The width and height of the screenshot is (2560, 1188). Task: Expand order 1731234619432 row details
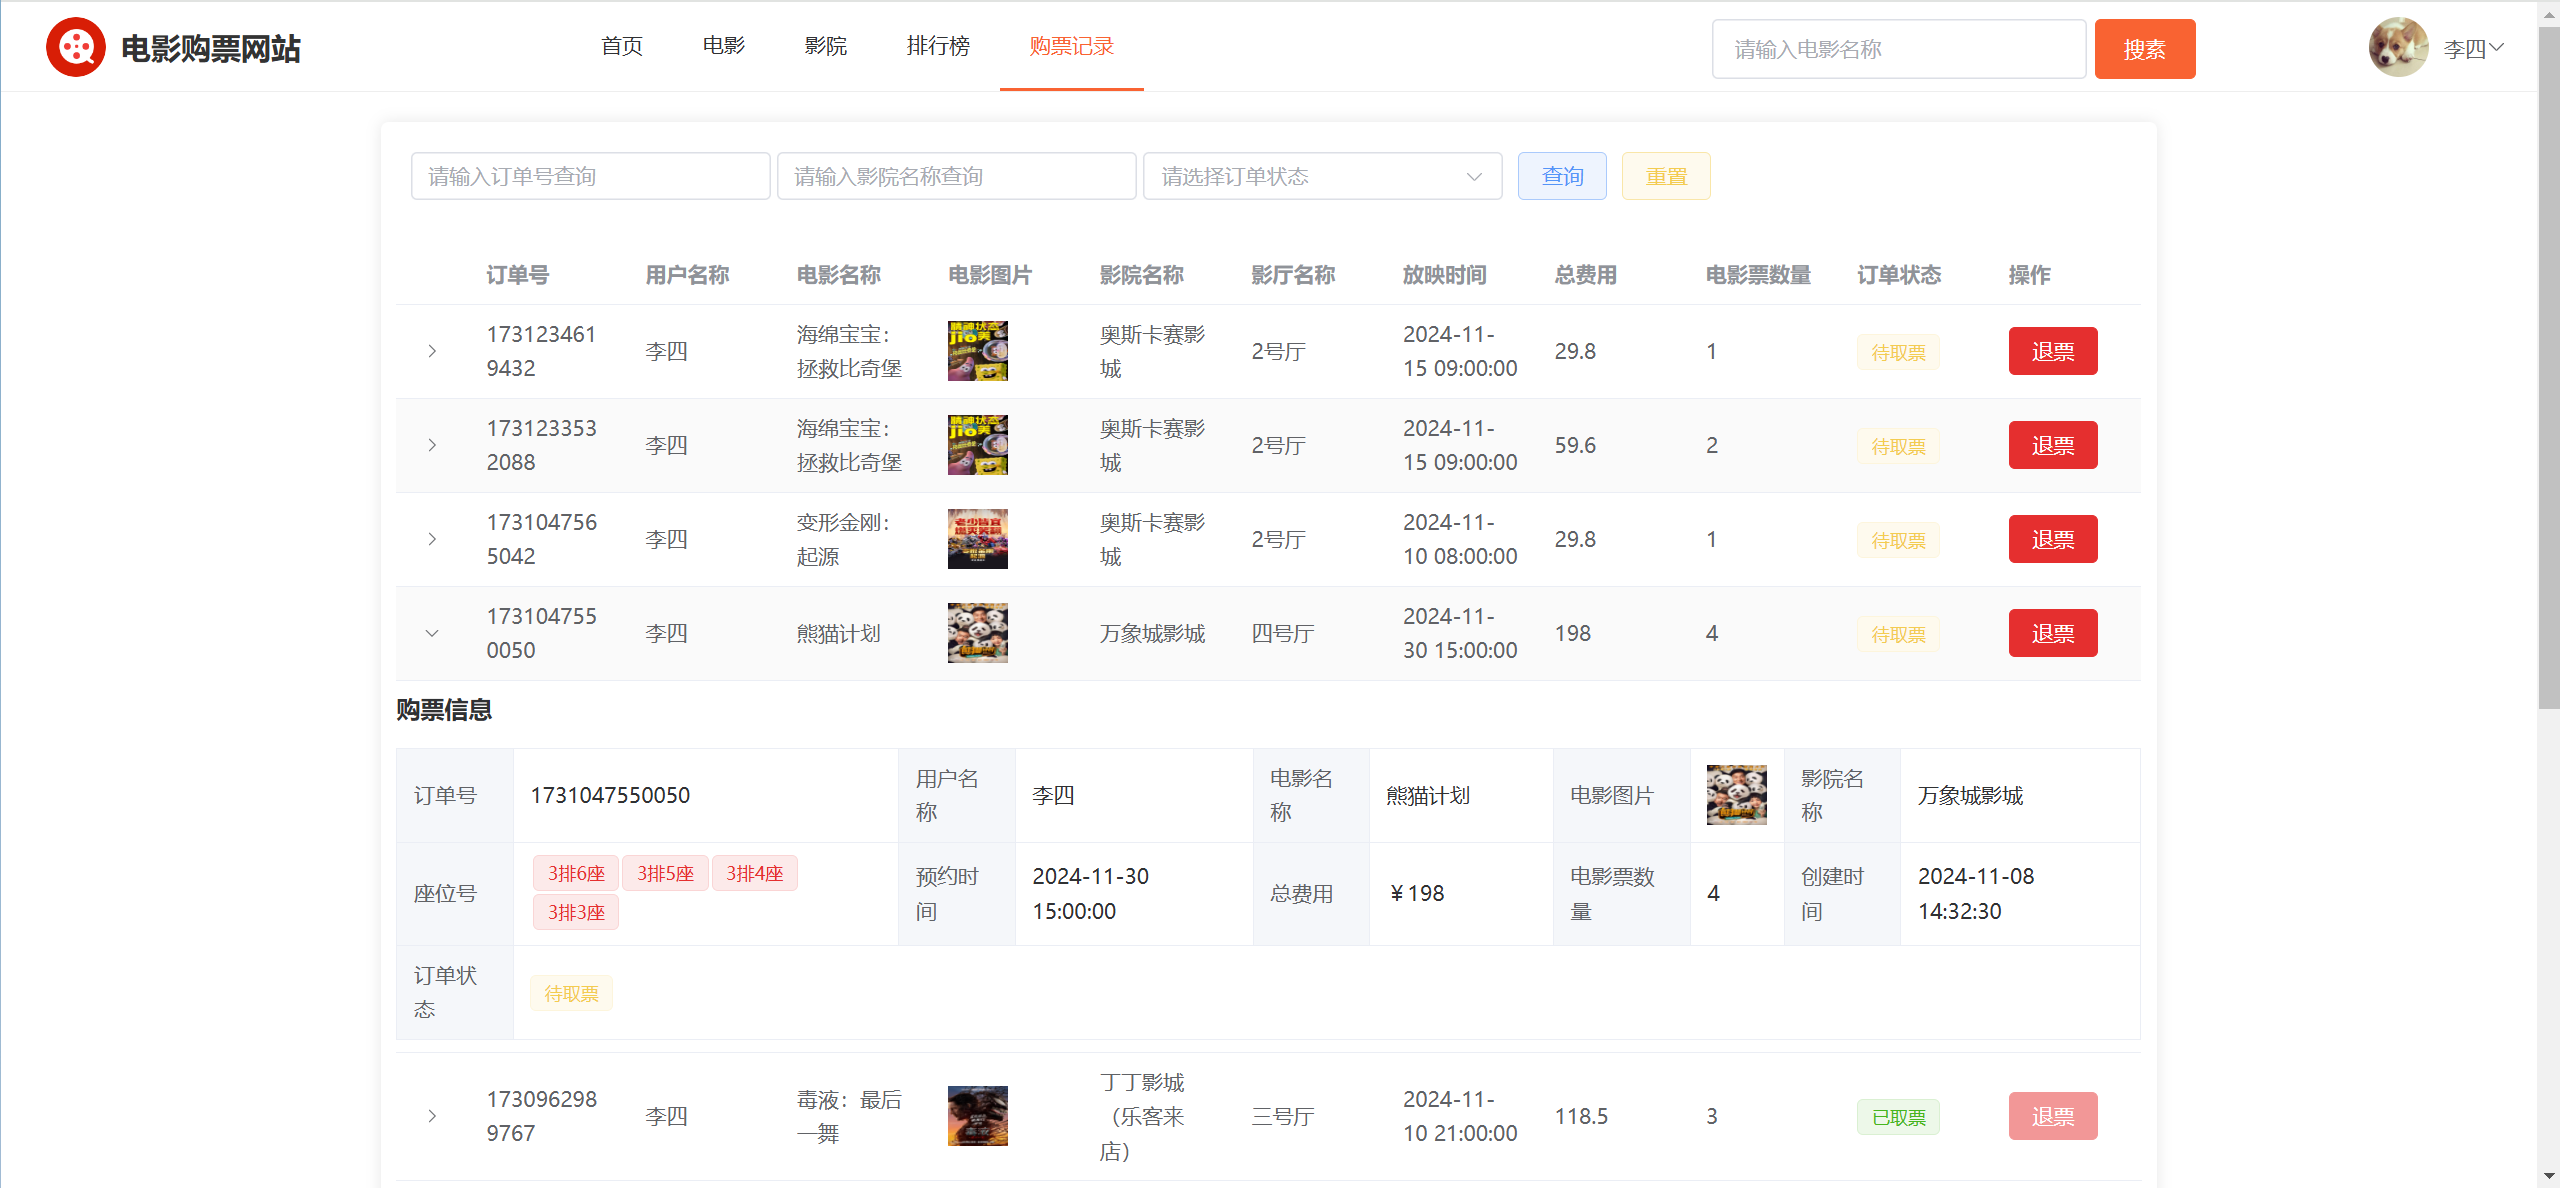click(432, 351)
